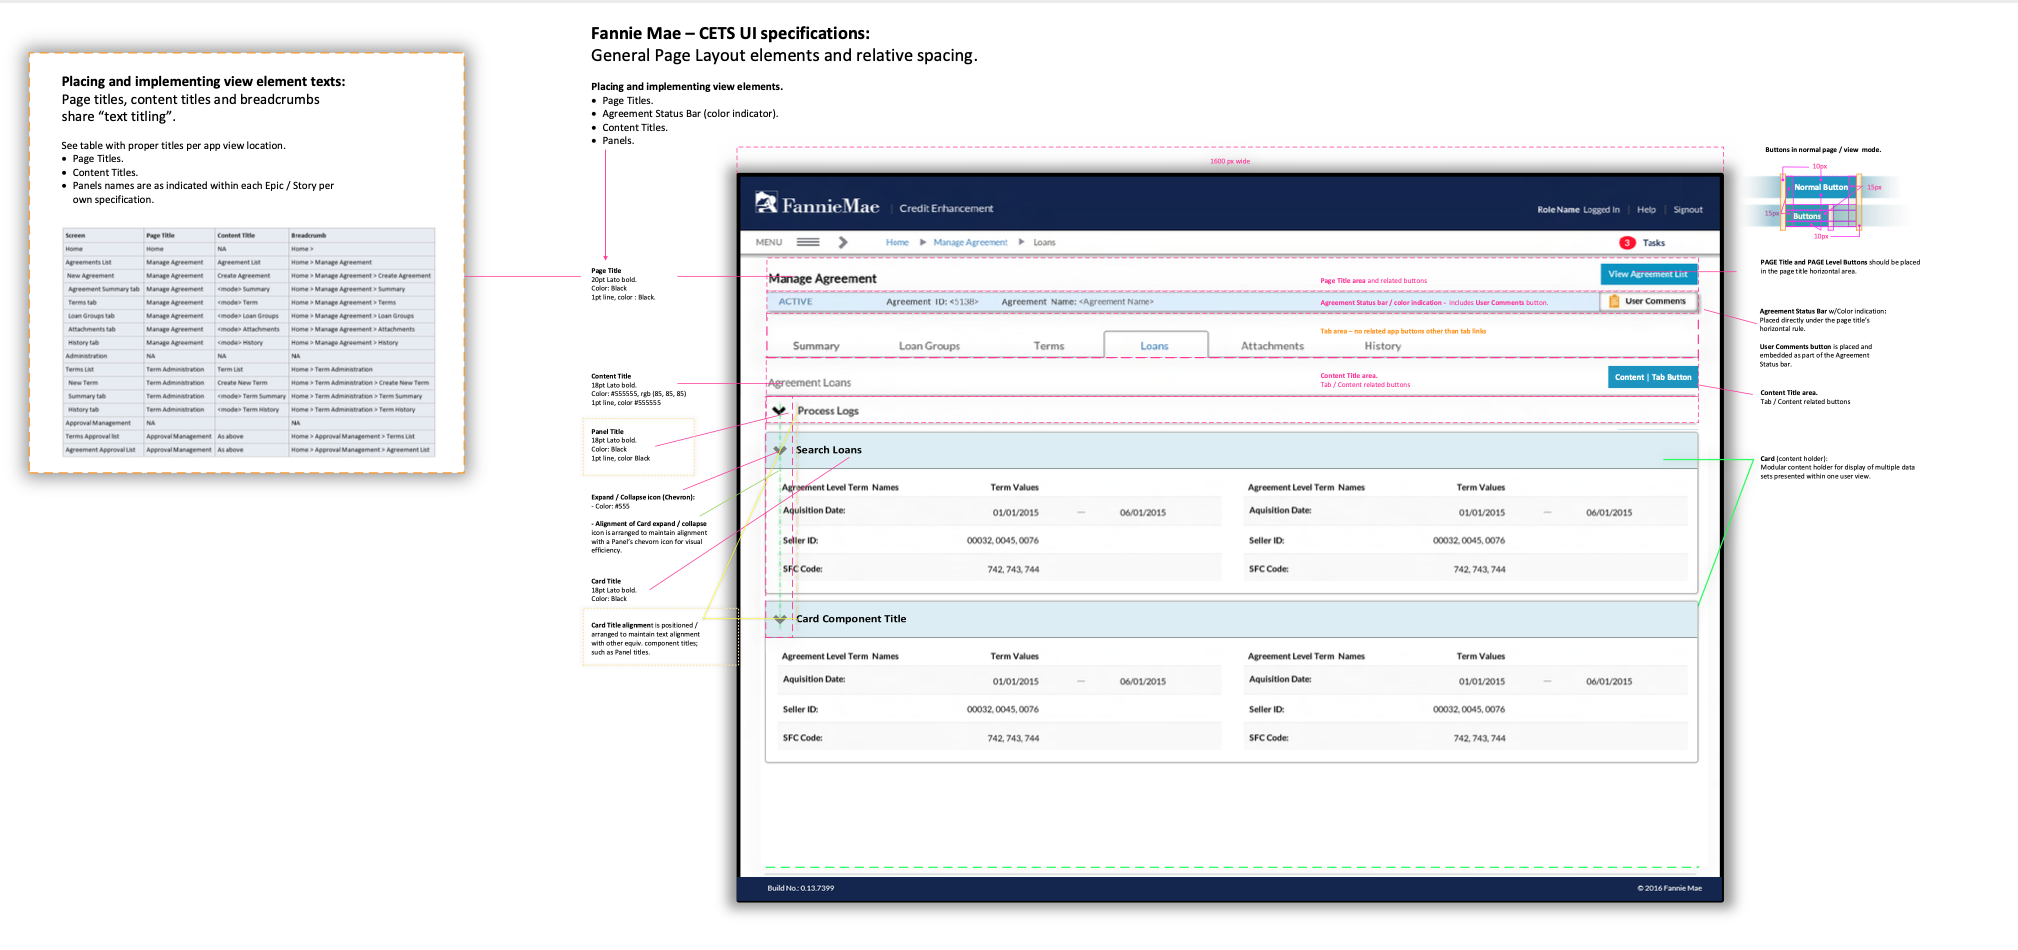2018x950 pixels.
Task: Click Build No.: 0.13.7399 in footer
Action: [801, 888]
